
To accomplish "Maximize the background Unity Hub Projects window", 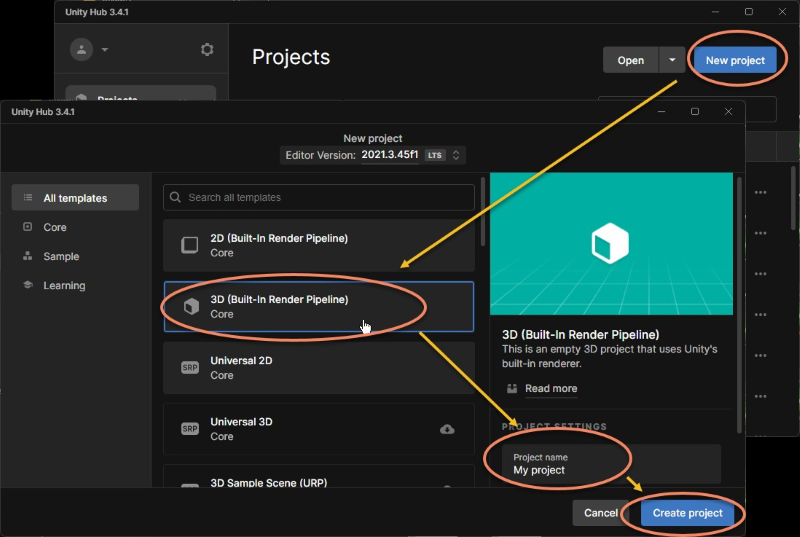I will coord(748,11).
